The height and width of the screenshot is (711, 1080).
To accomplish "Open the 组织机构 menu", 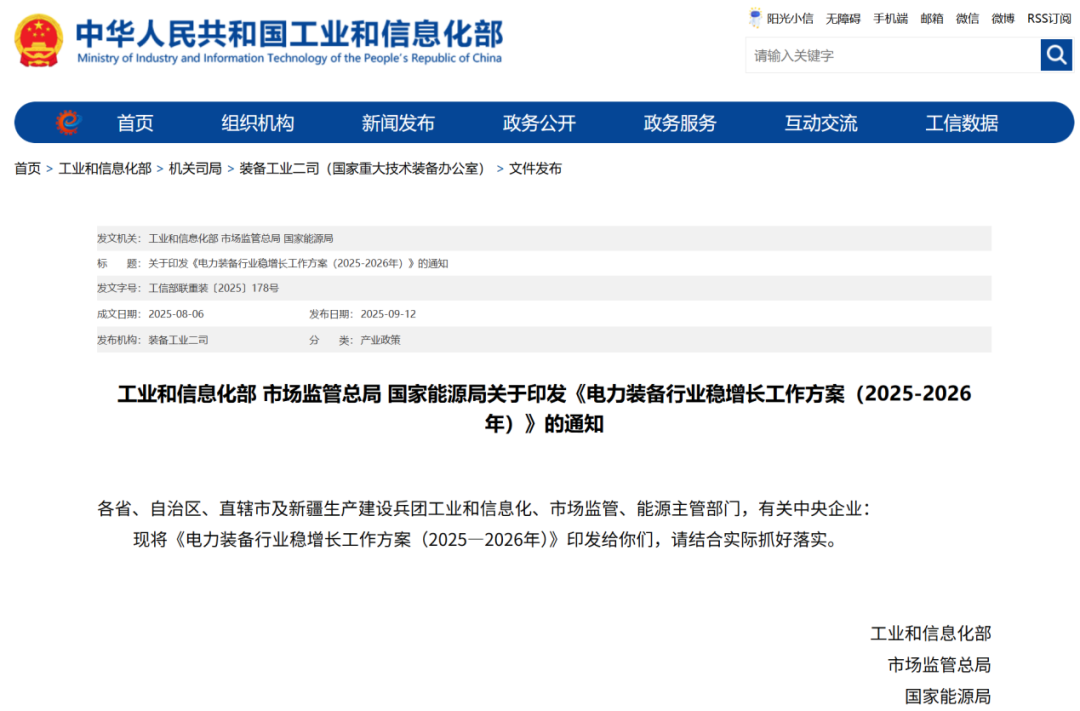I will tap(258, 123).
